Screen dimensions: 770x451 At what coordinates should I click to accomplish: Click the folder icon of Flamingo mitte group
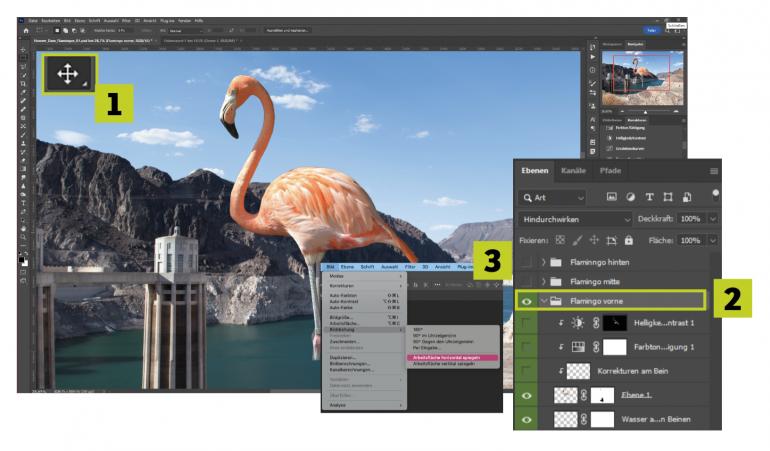(556, 282)
